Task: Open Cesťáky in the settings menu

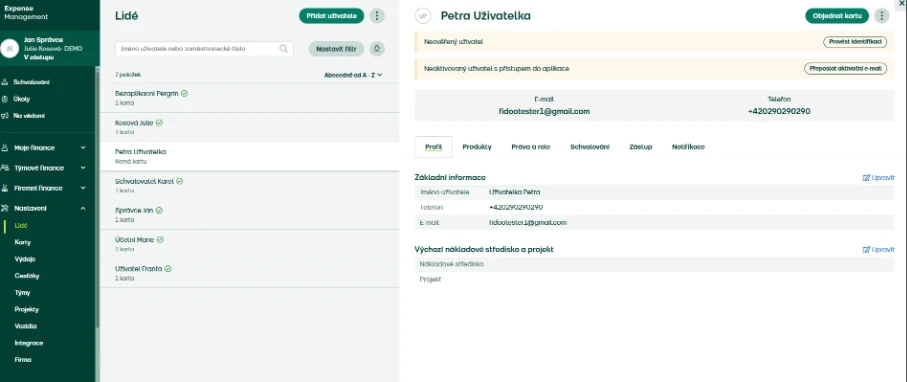Action: pos(27,276)
